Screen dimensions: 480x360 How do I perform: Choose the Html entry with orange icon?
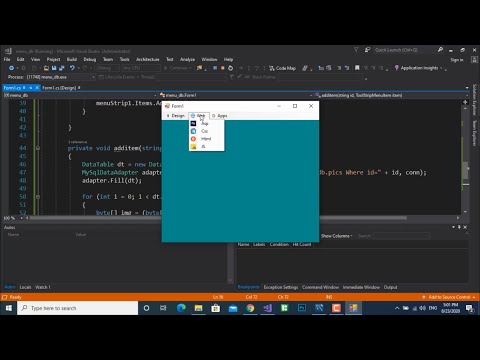[x=206, y=139]
